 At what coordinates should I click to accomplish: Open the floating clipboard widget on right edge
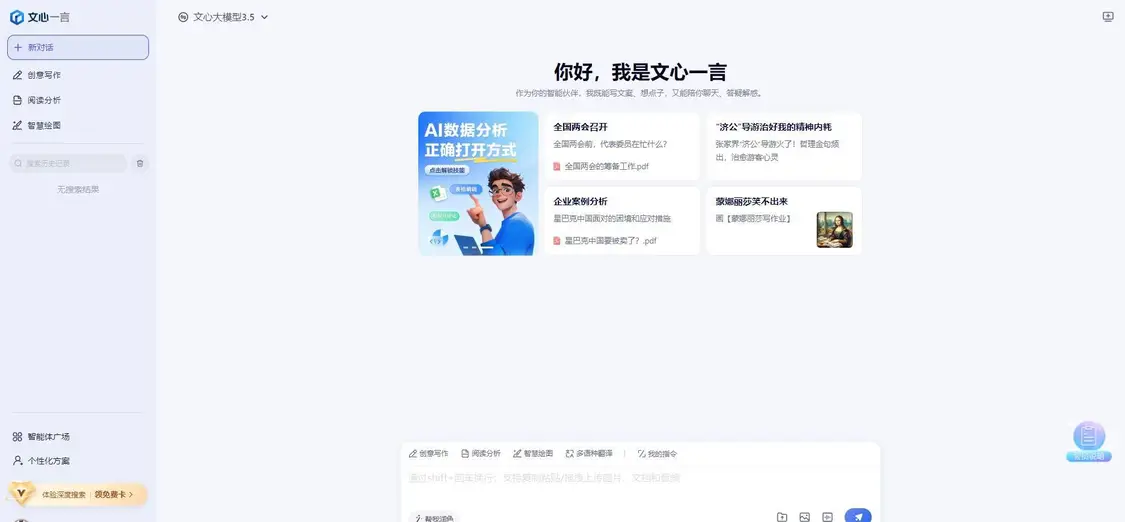(x=1089, y=441)
